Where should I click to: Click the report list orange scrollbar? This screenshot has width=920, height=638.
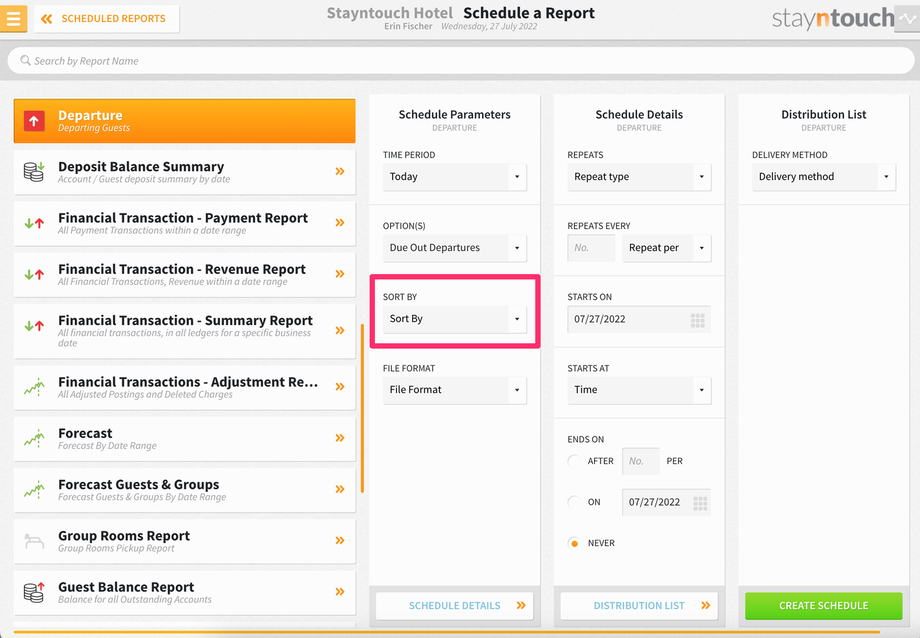coord(363,408)
